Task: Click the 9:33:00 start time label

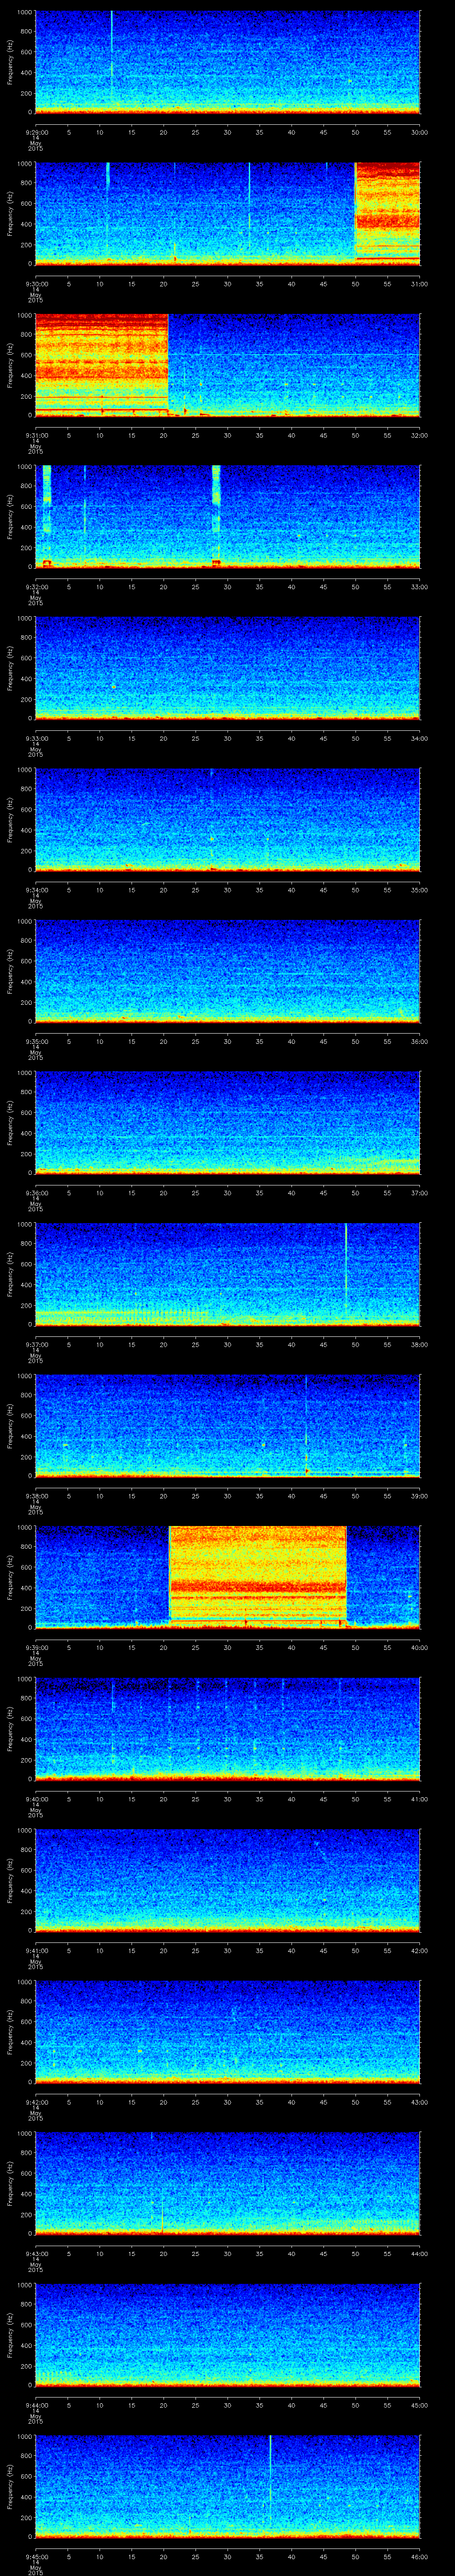Action: (x=36, y=738)
